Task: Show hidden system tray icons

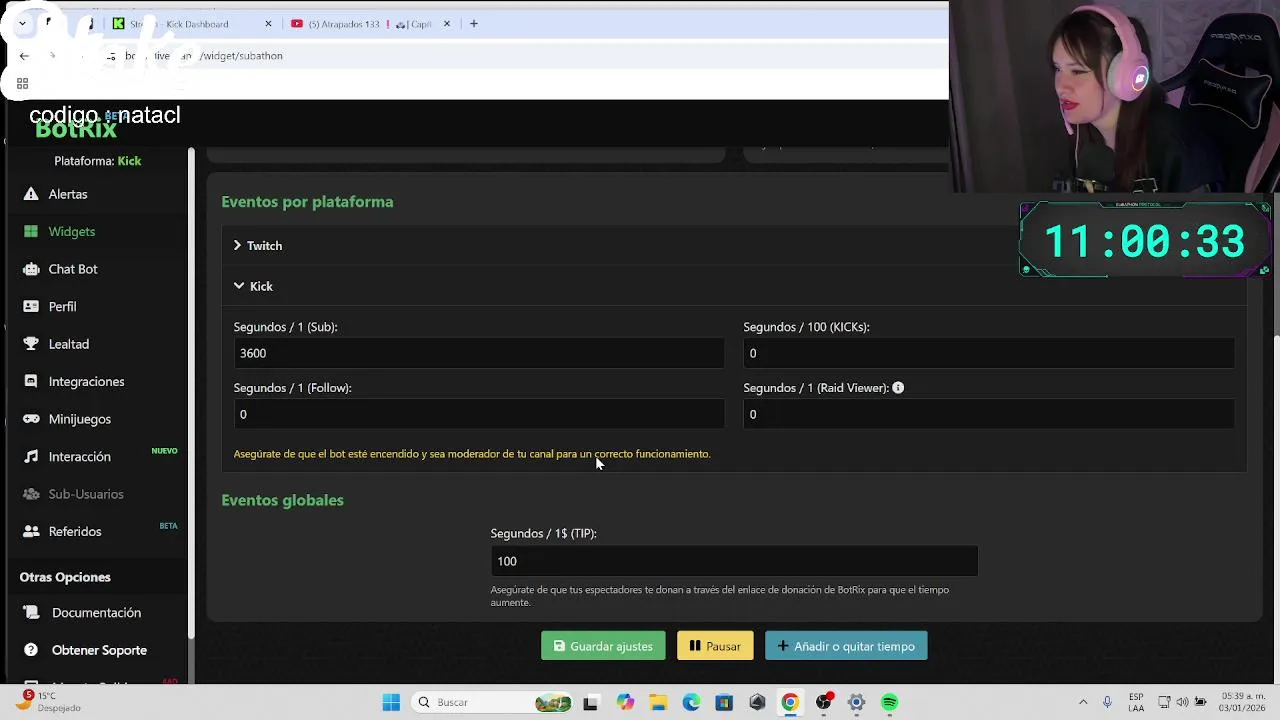Action: (1083, 702)
